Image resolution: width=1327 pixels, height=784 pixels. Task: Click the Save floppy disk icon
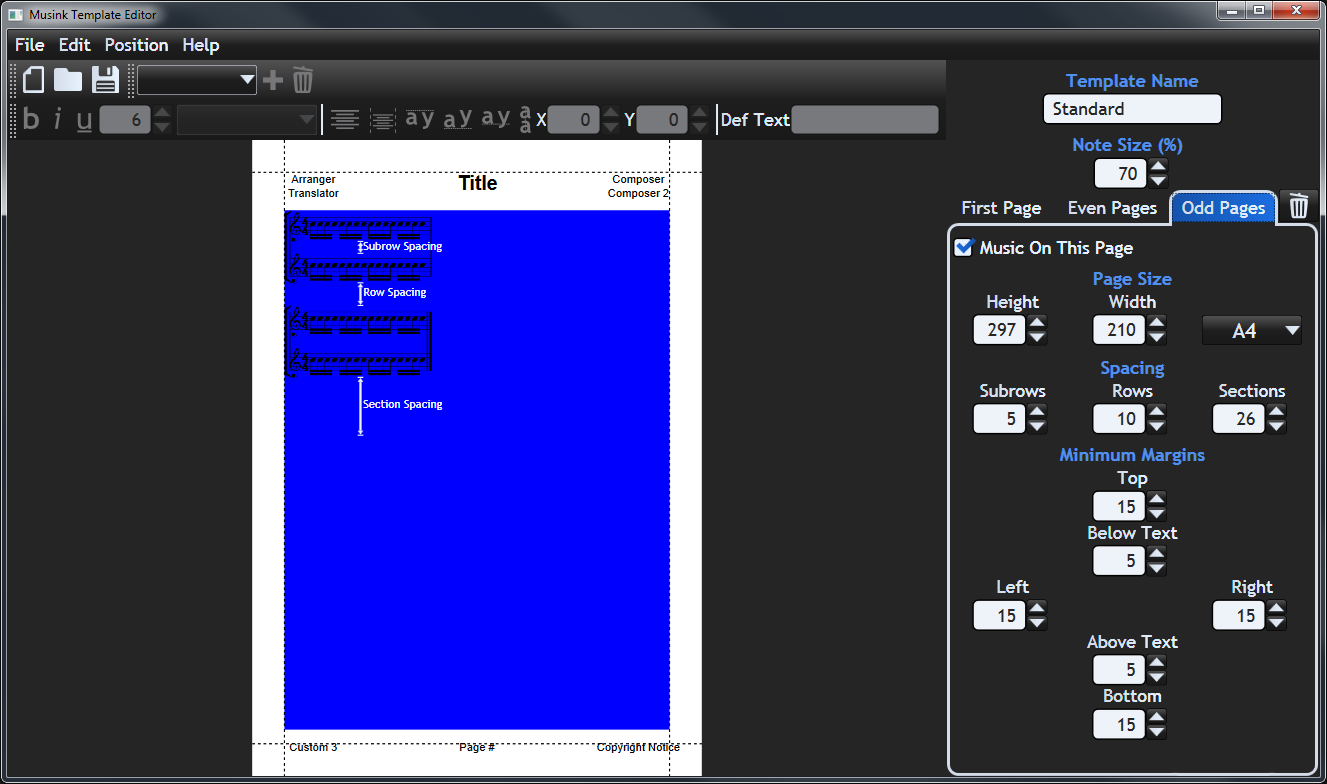(105, 80)
